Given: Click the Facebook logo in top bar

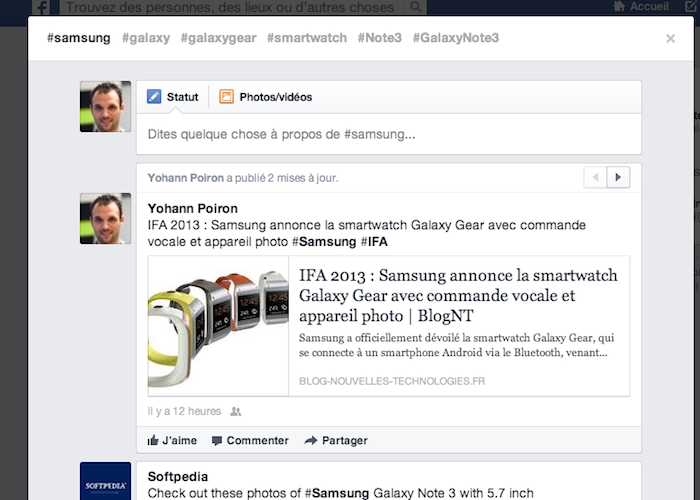Looking at the screenshot, I should click(42, 7).
